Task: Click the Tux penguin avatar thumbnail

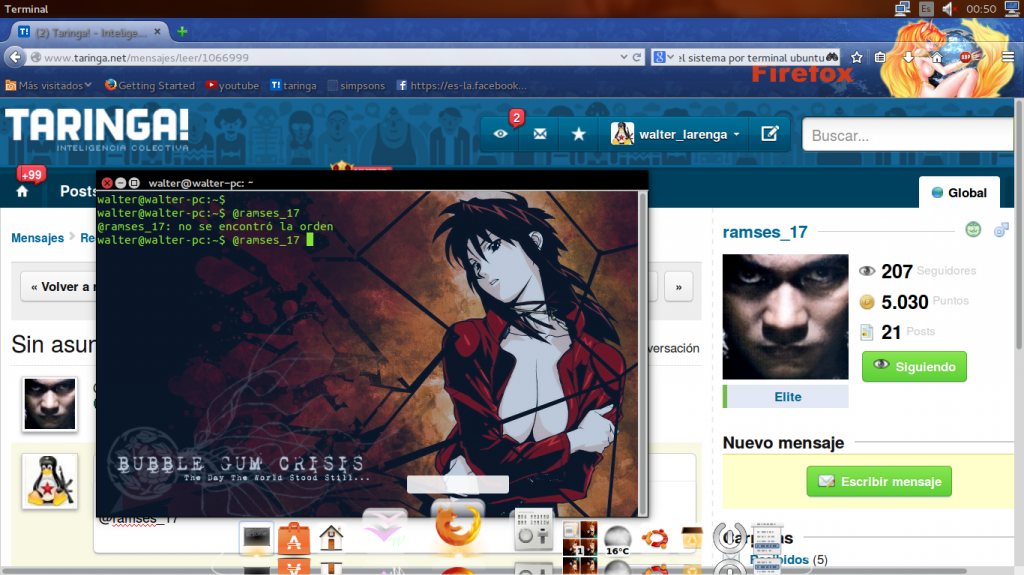Action: pos(50,481)
